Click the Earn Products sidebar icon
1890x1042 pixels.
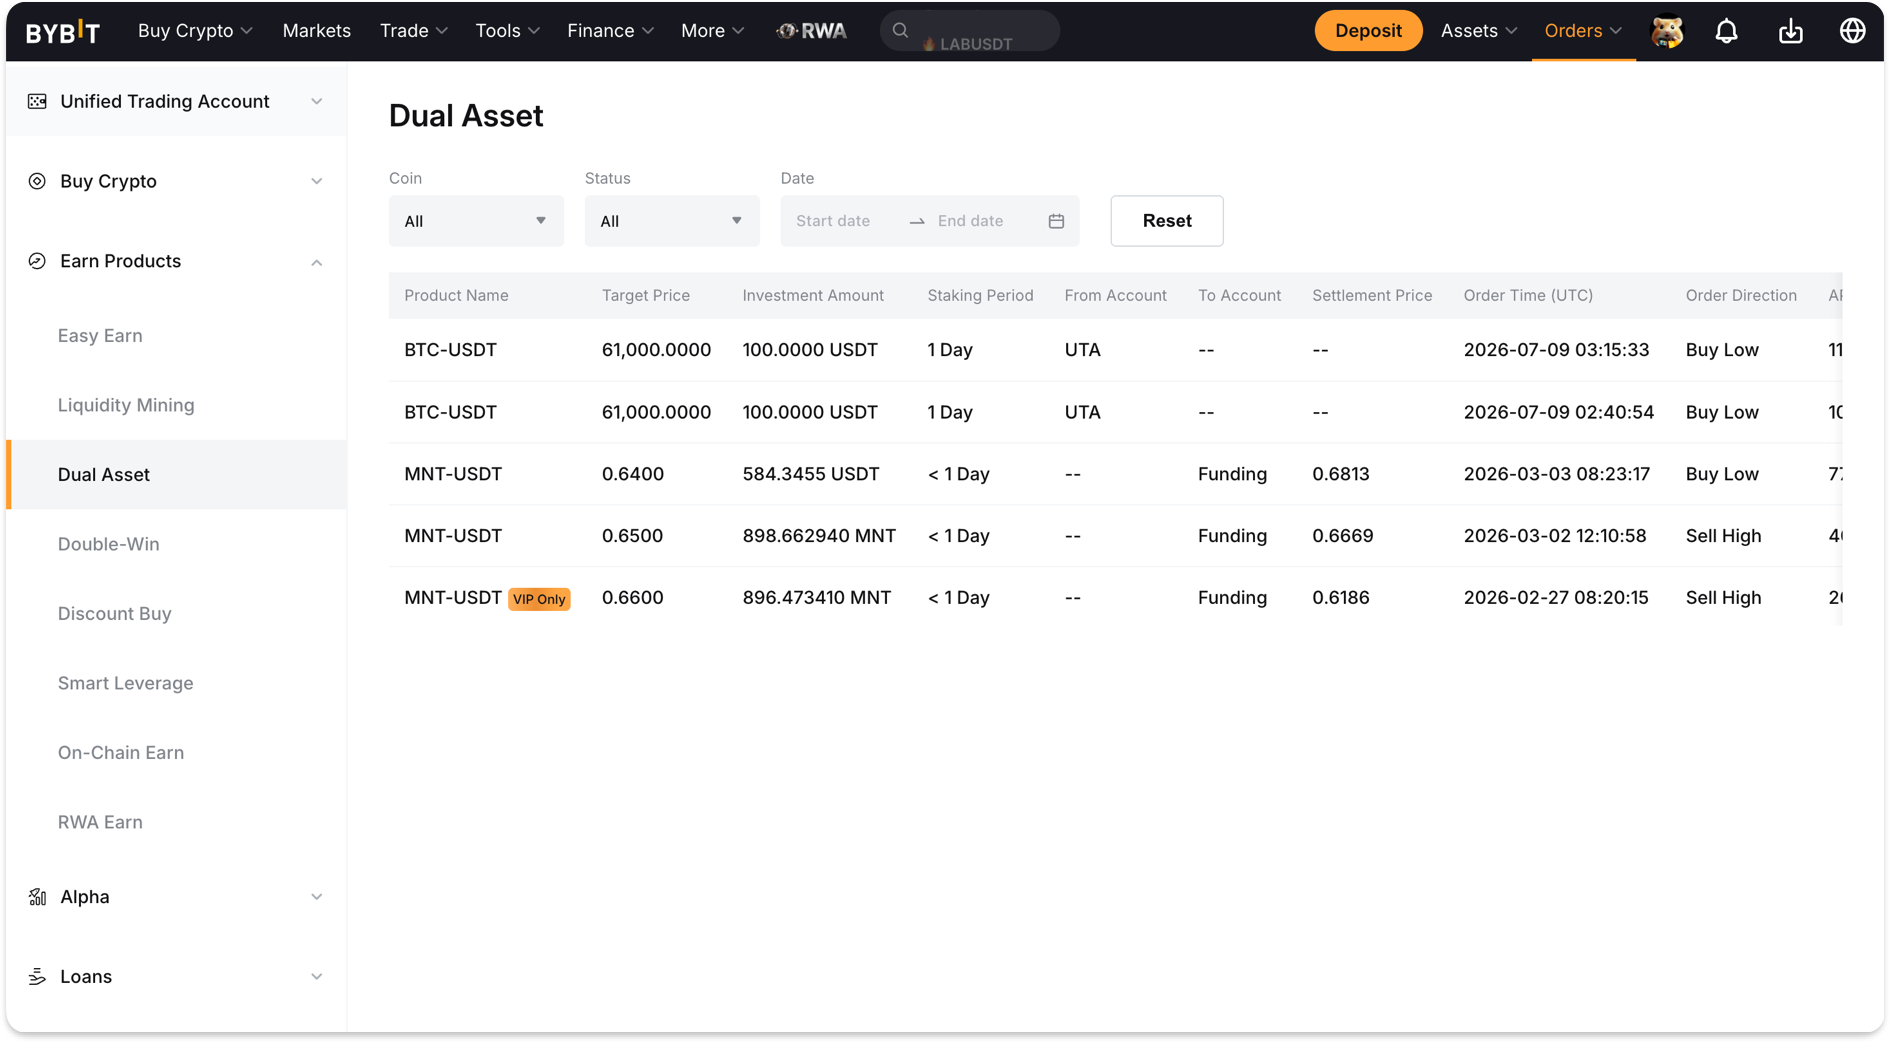point(37,261)
